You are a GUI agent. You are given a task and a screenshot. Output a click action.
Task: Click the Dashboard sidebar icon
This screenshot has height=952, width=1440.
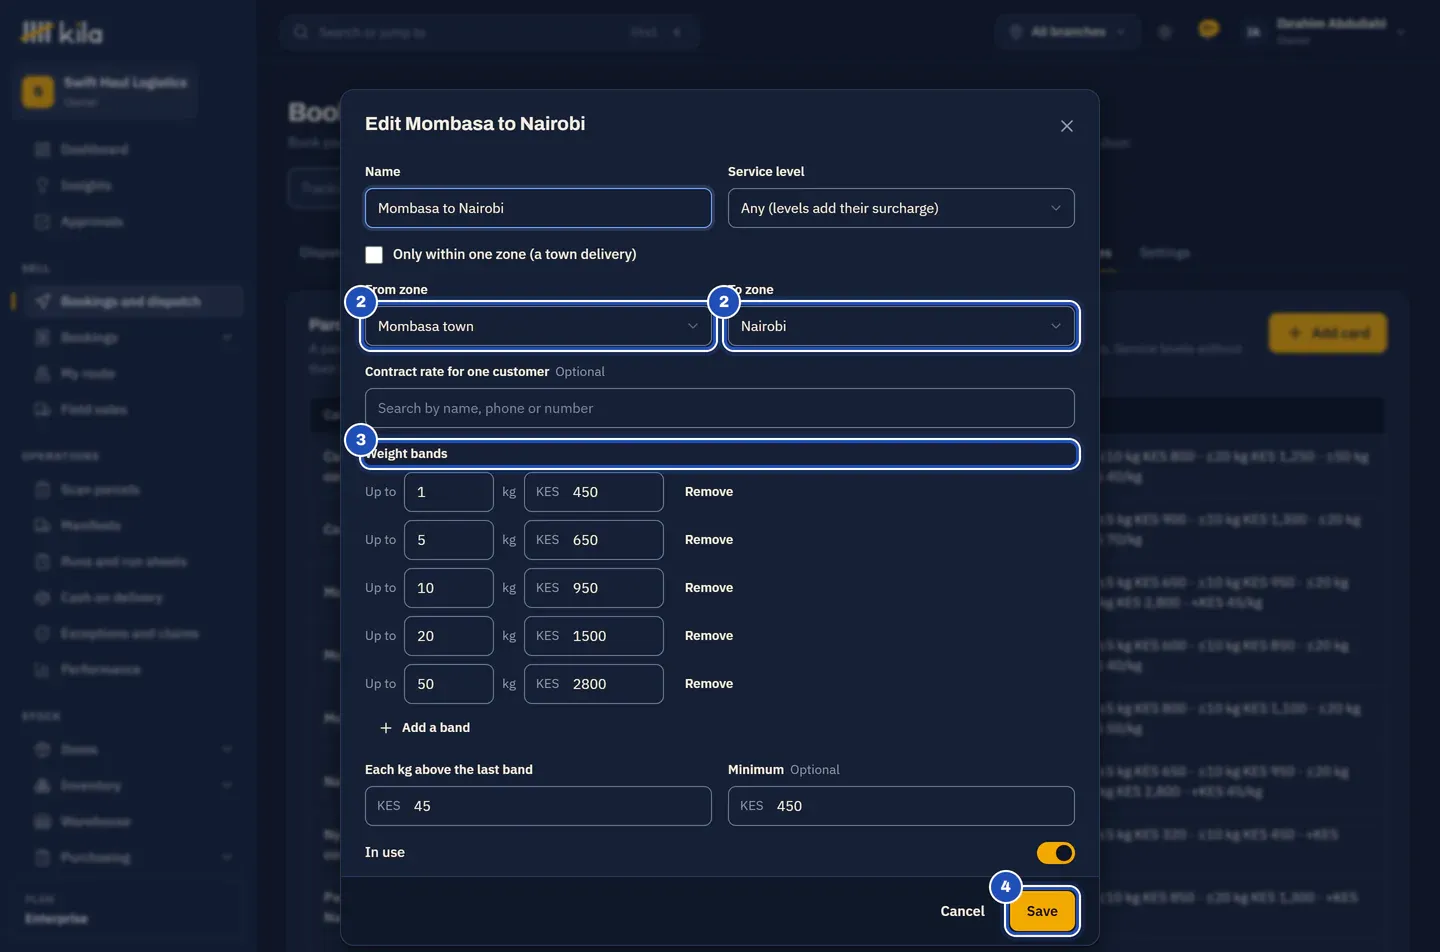42,149
